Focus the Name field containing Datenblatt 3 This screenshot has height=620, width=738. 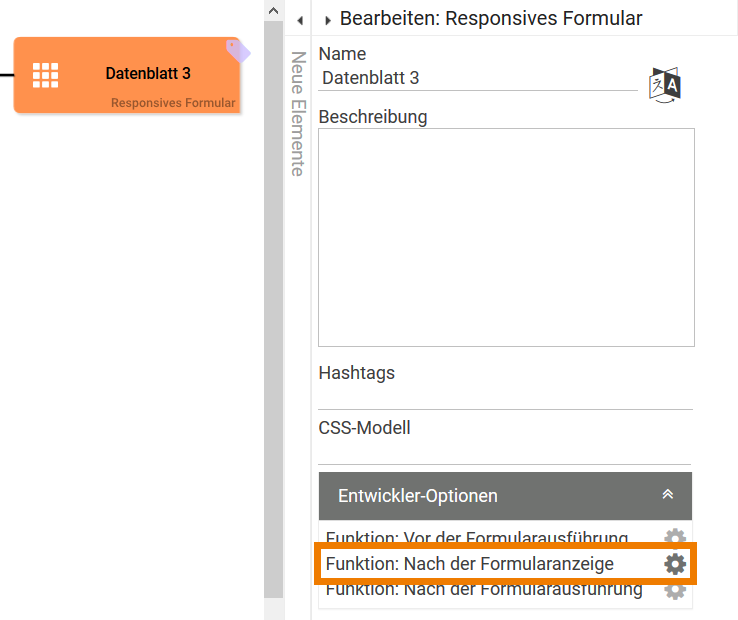[x=478, y=78]
